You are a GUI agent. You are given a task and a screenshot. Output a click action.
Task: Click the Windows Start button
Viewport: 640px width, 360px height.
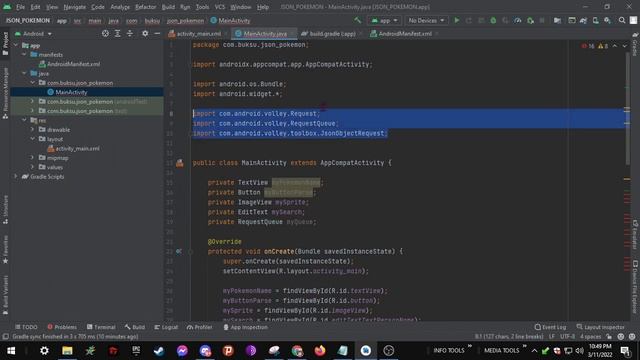pyautogui.click(x=11, y=350)
